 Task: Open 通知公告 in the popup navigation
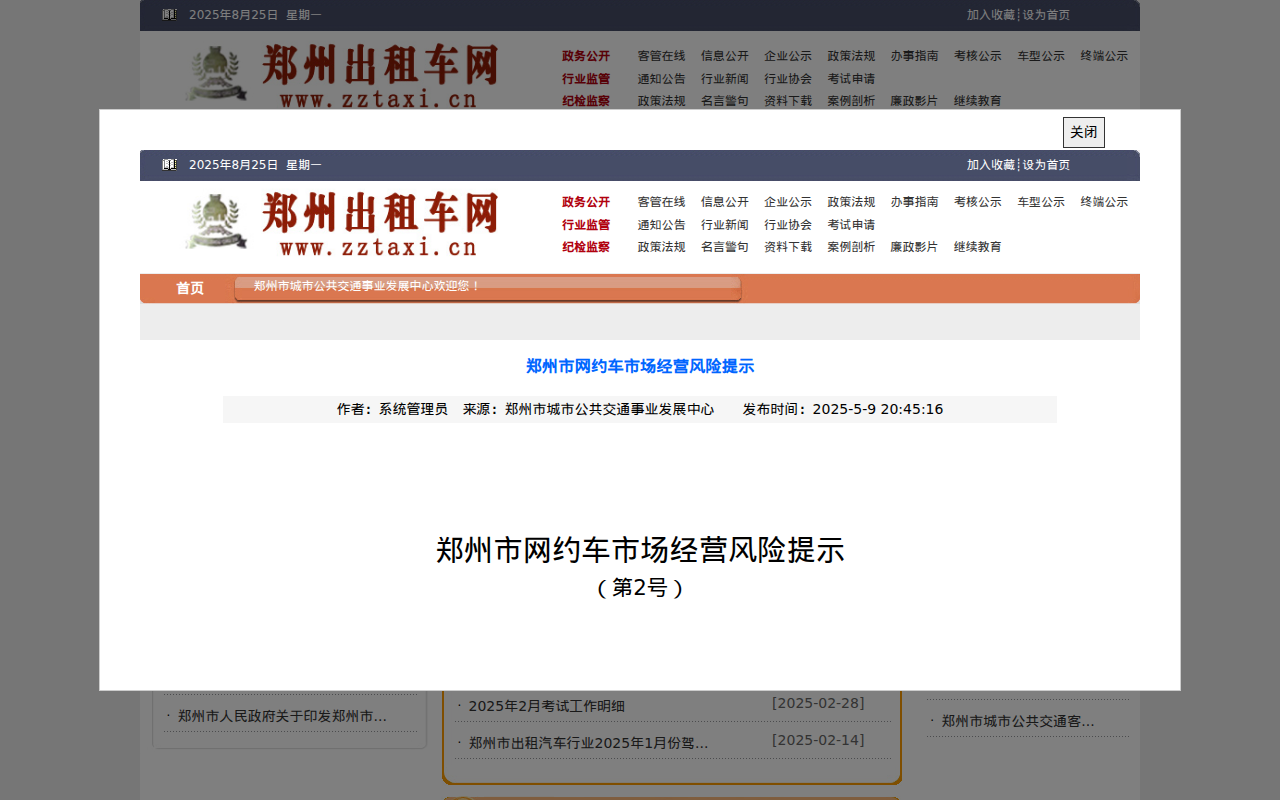(x=662, y=225)
